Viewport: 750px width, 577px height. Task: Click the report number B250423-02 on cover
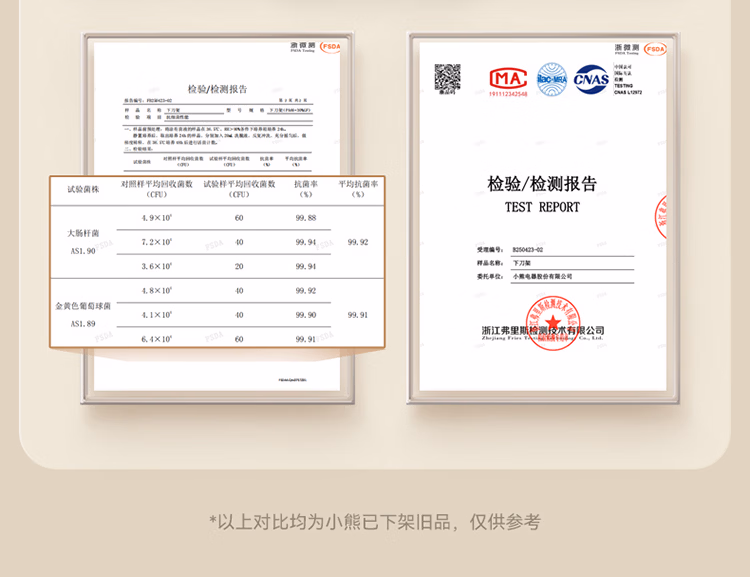[x=528, y=250]
